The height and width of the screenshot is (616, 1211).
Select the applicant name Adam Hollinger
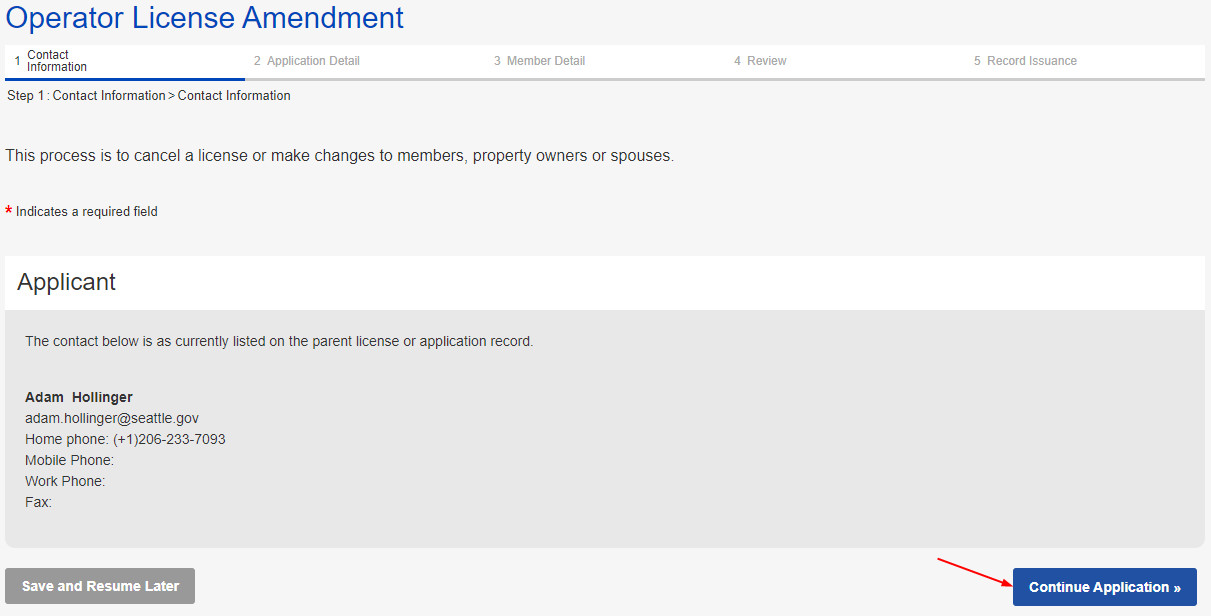click(x=79, y=397)
